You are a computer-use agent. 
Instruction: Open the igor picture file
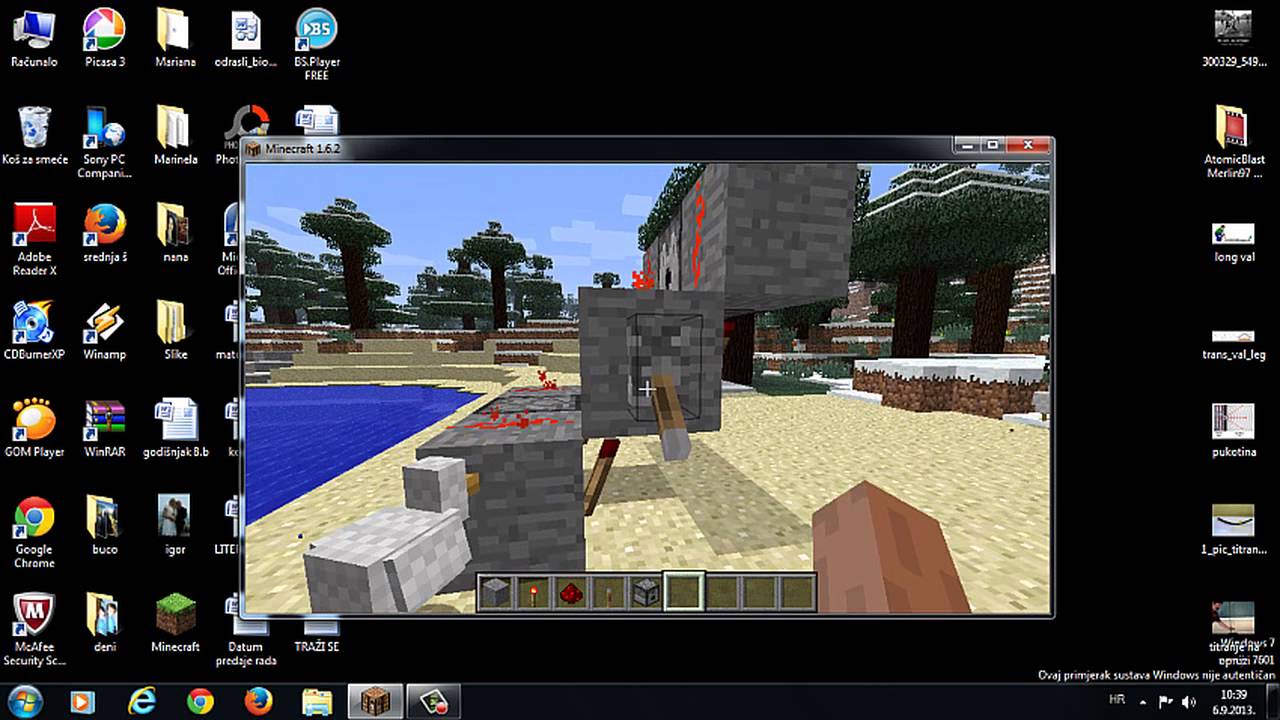pyautogui.click(x=175, y=525)
